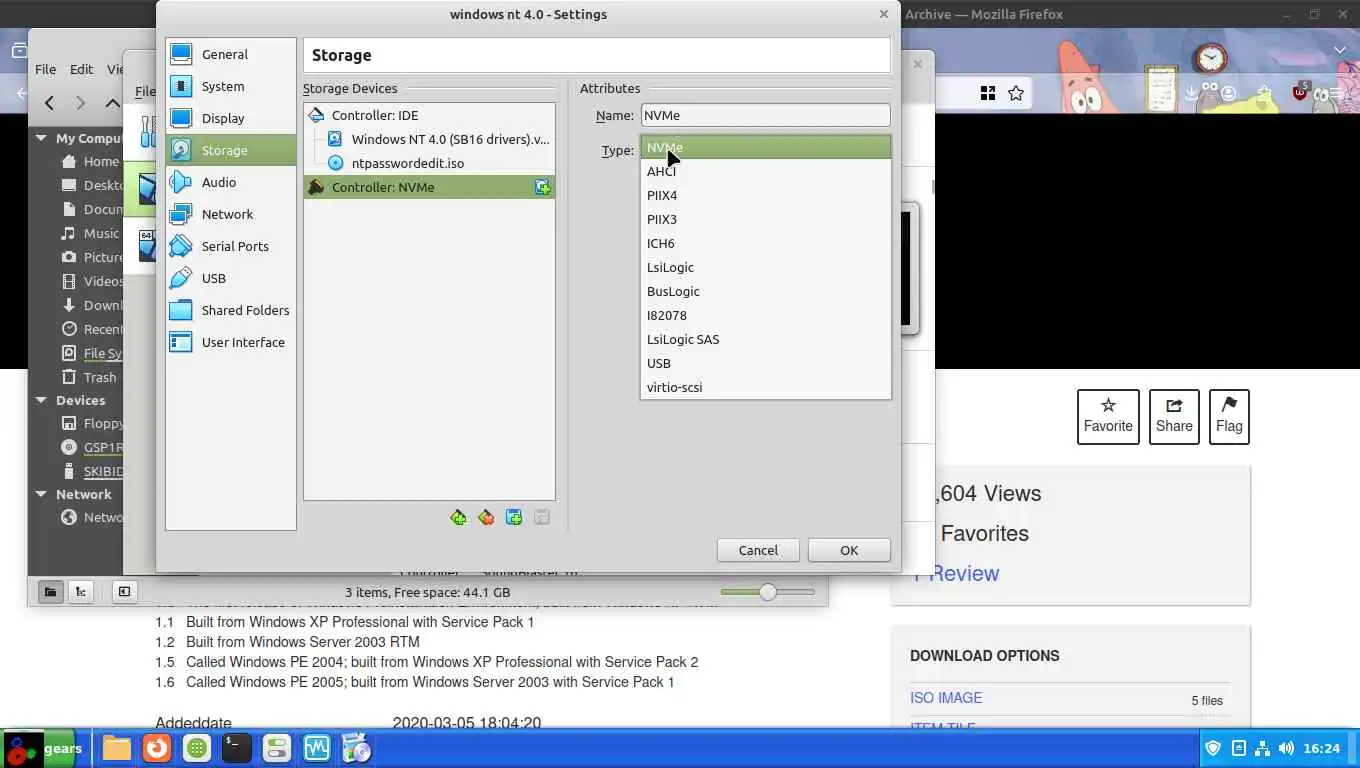Click the add attachment icon below device list

(x=514, y=517)
